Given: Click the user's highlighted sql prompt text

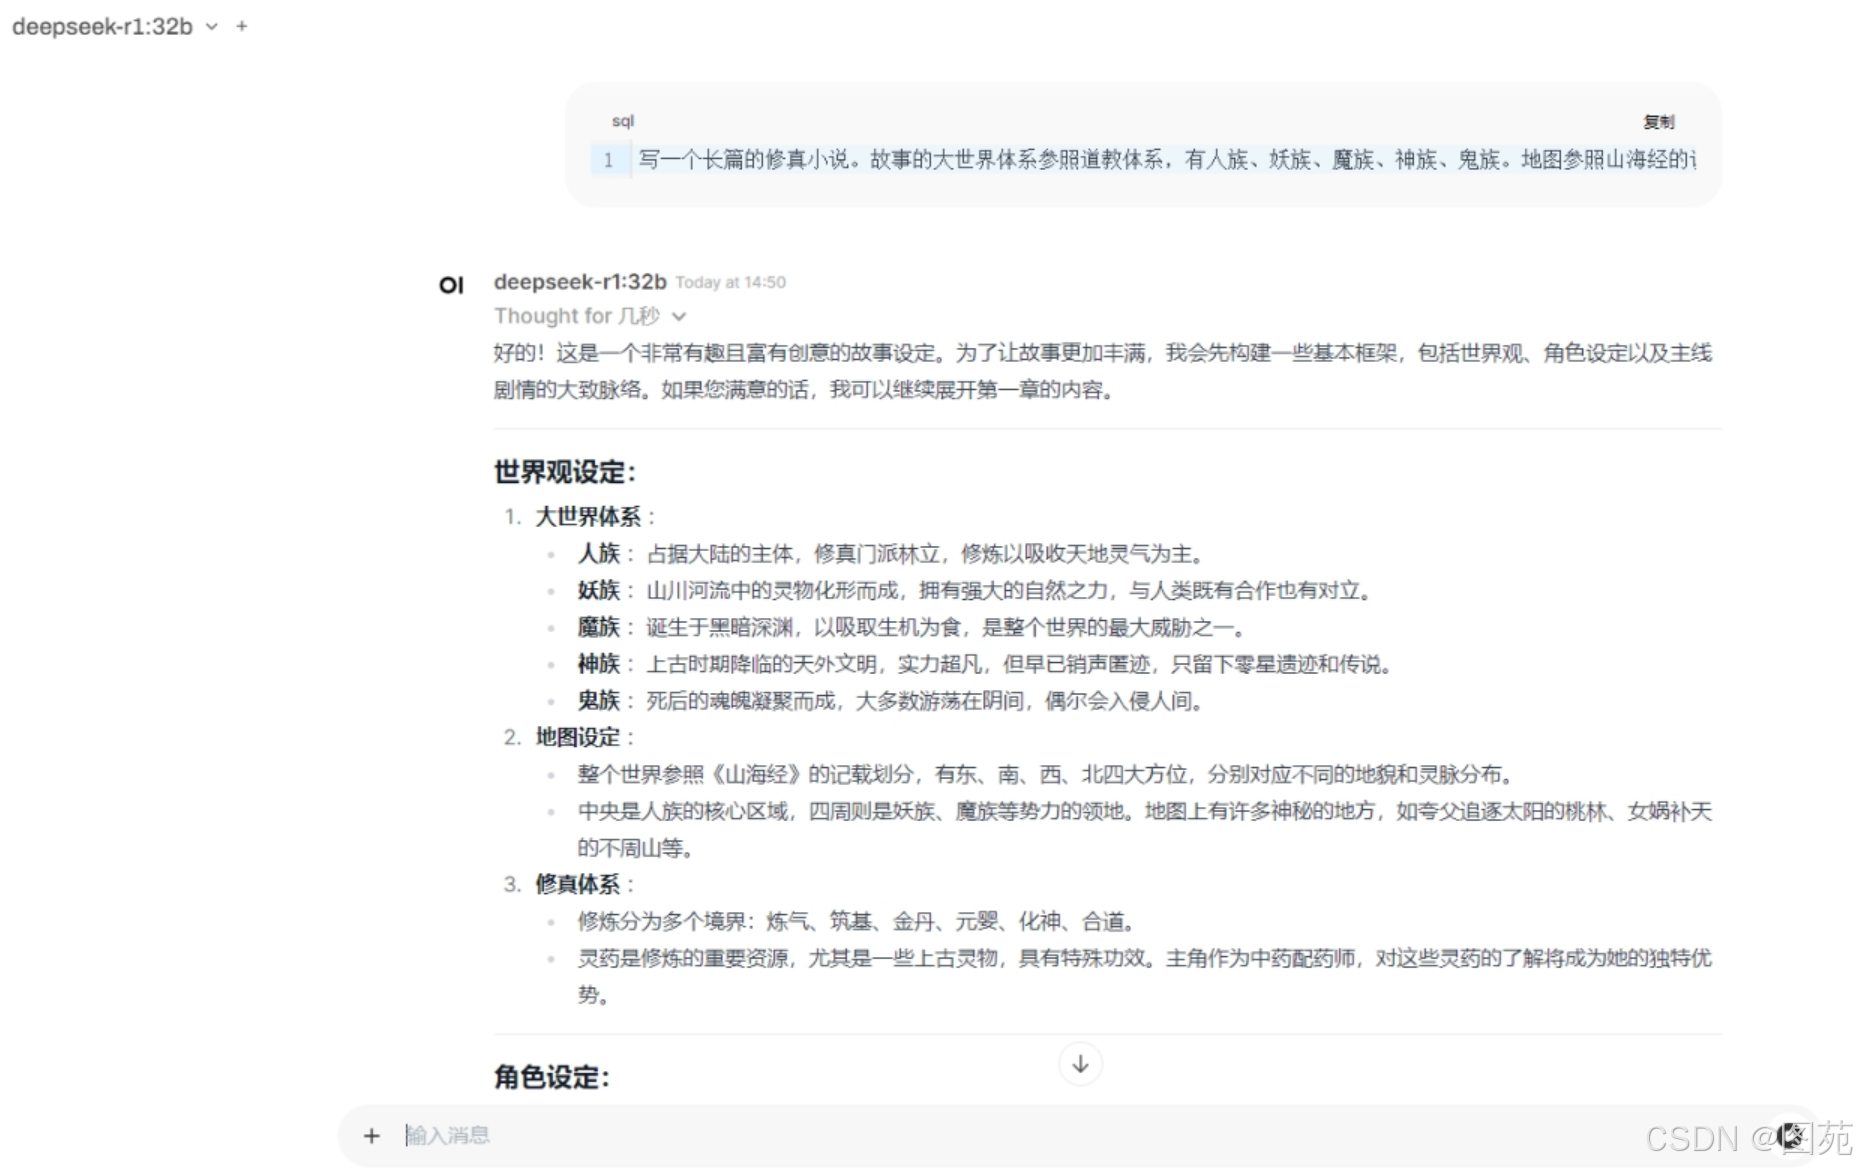Looking at the screenshot, I should [x=1100, y=159].
